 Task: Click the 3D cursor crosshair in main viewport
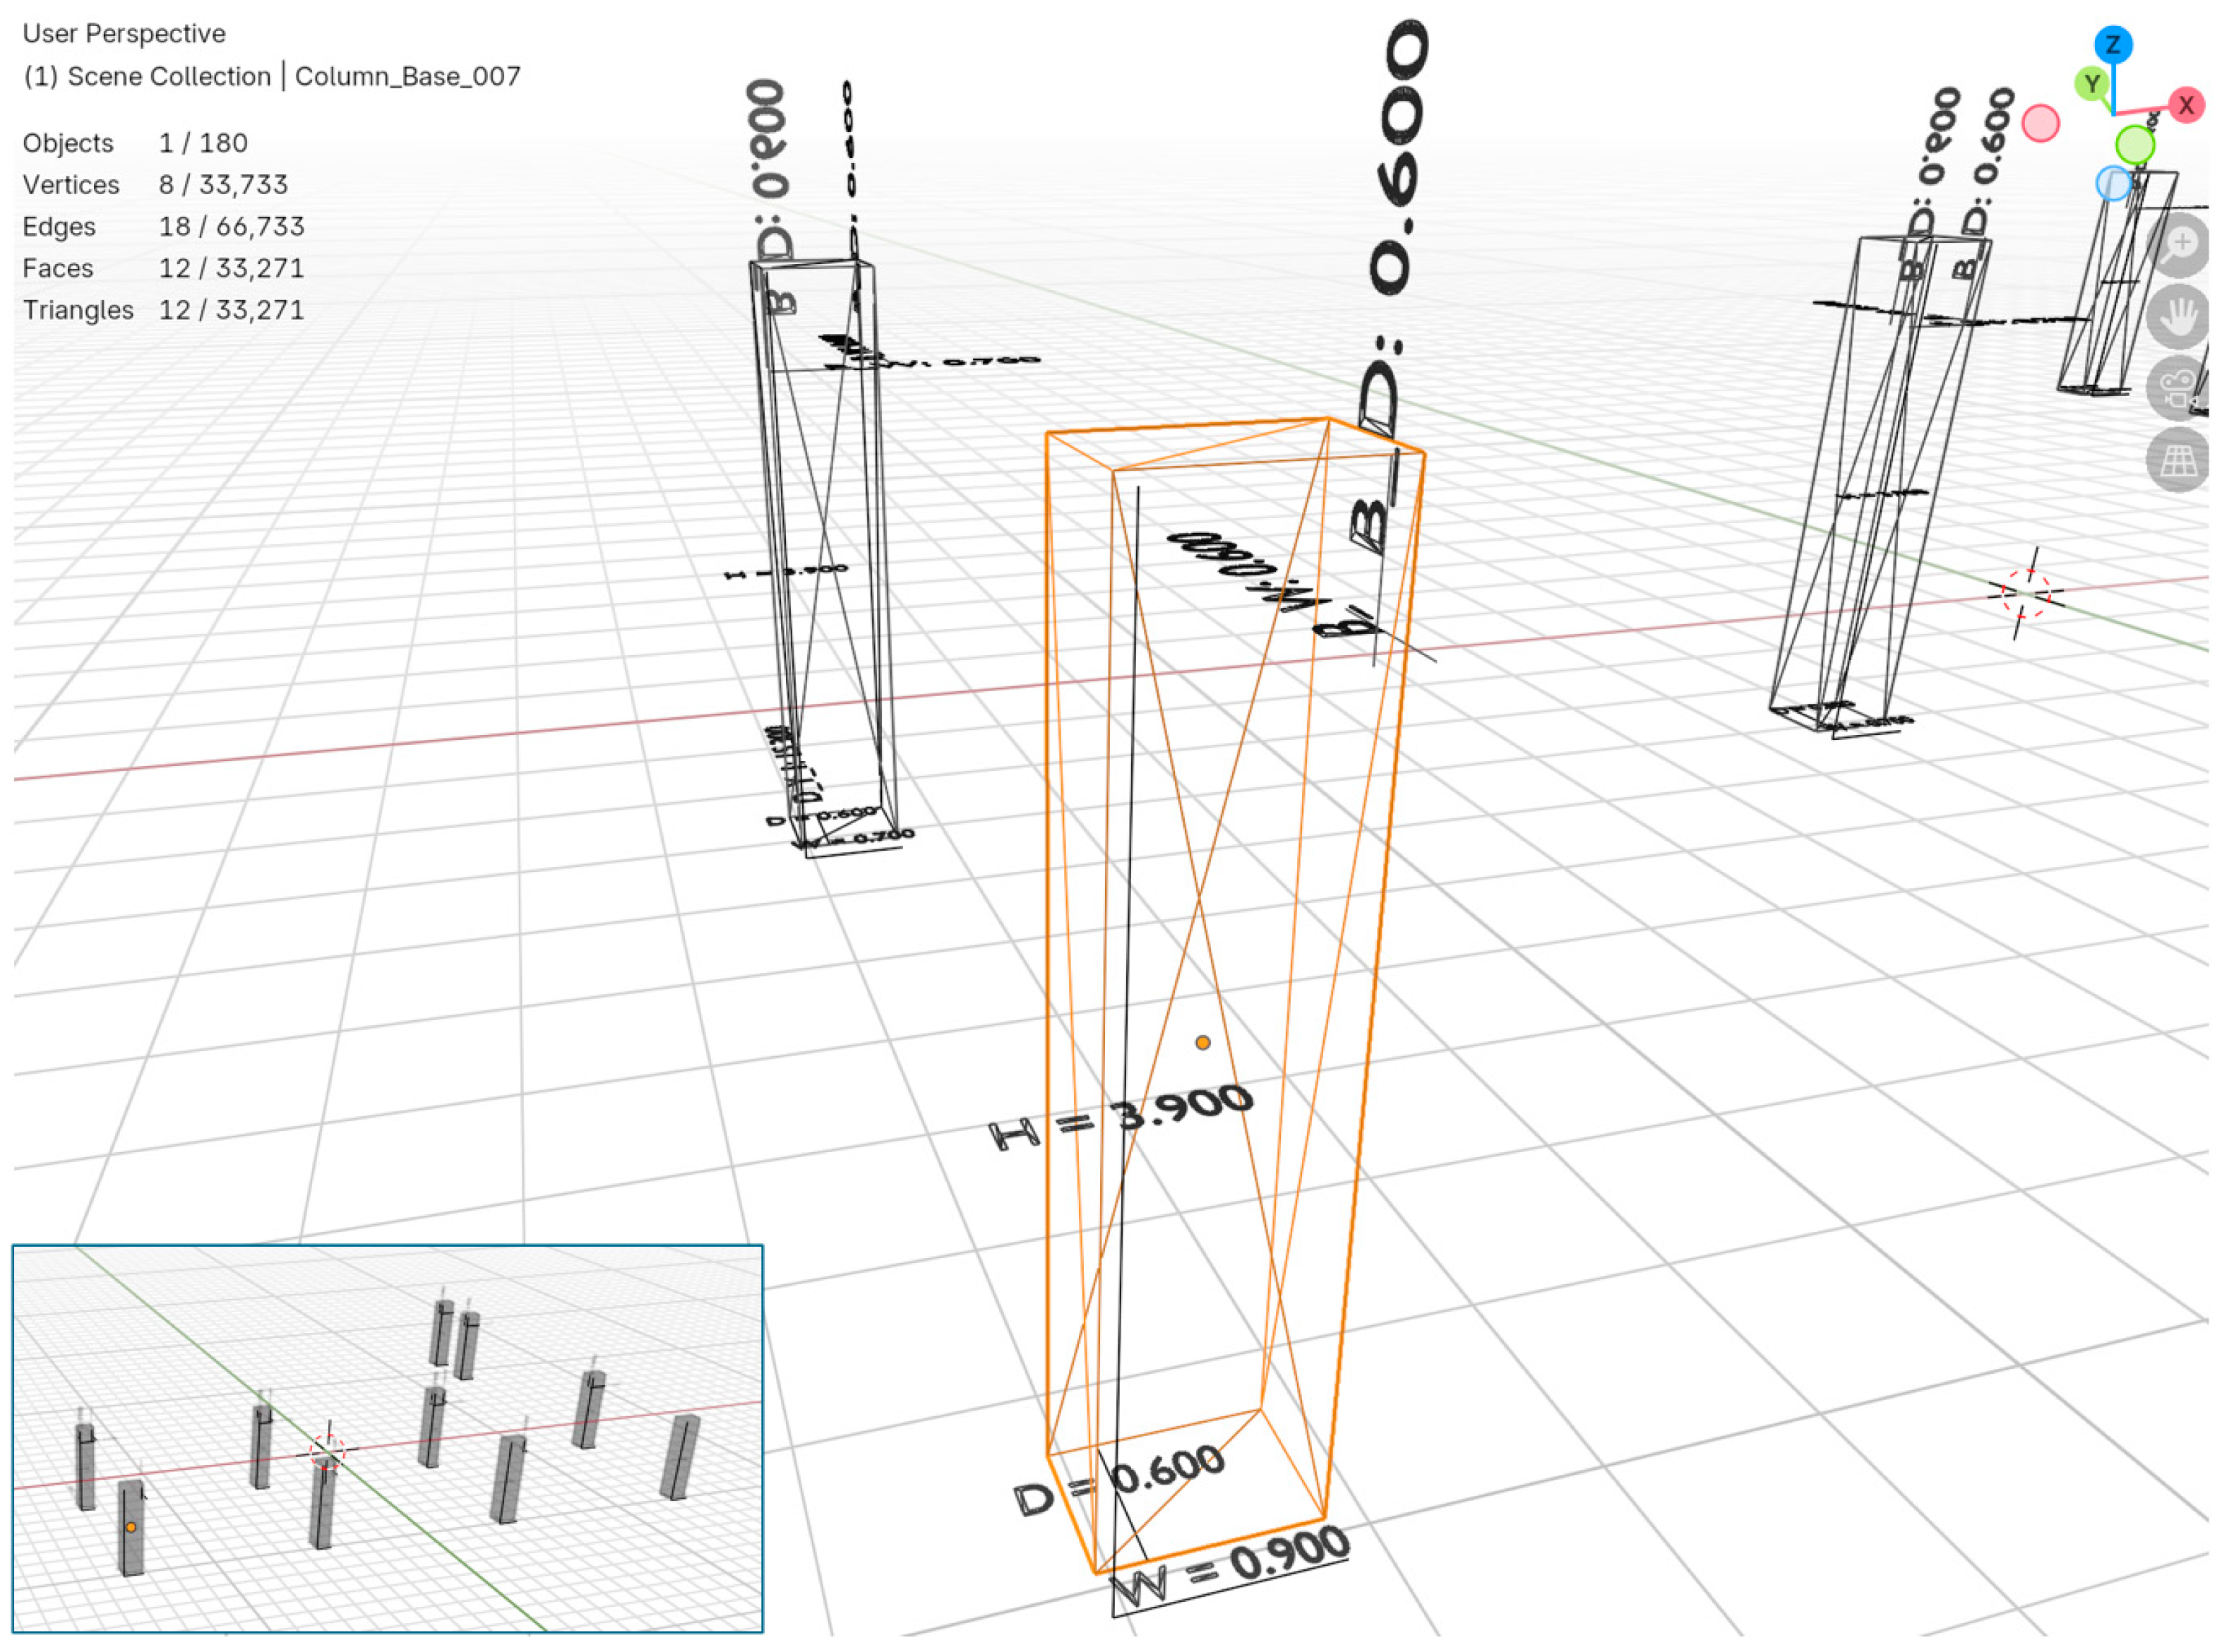2025,593
